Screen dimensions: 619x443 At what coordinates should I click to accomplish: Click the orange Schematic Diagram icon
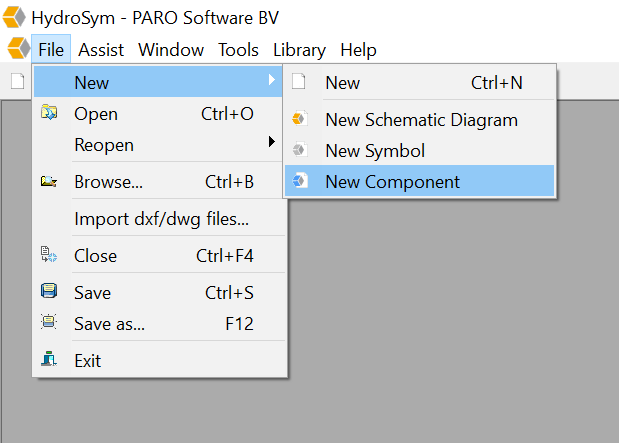[x=300, y=118]
